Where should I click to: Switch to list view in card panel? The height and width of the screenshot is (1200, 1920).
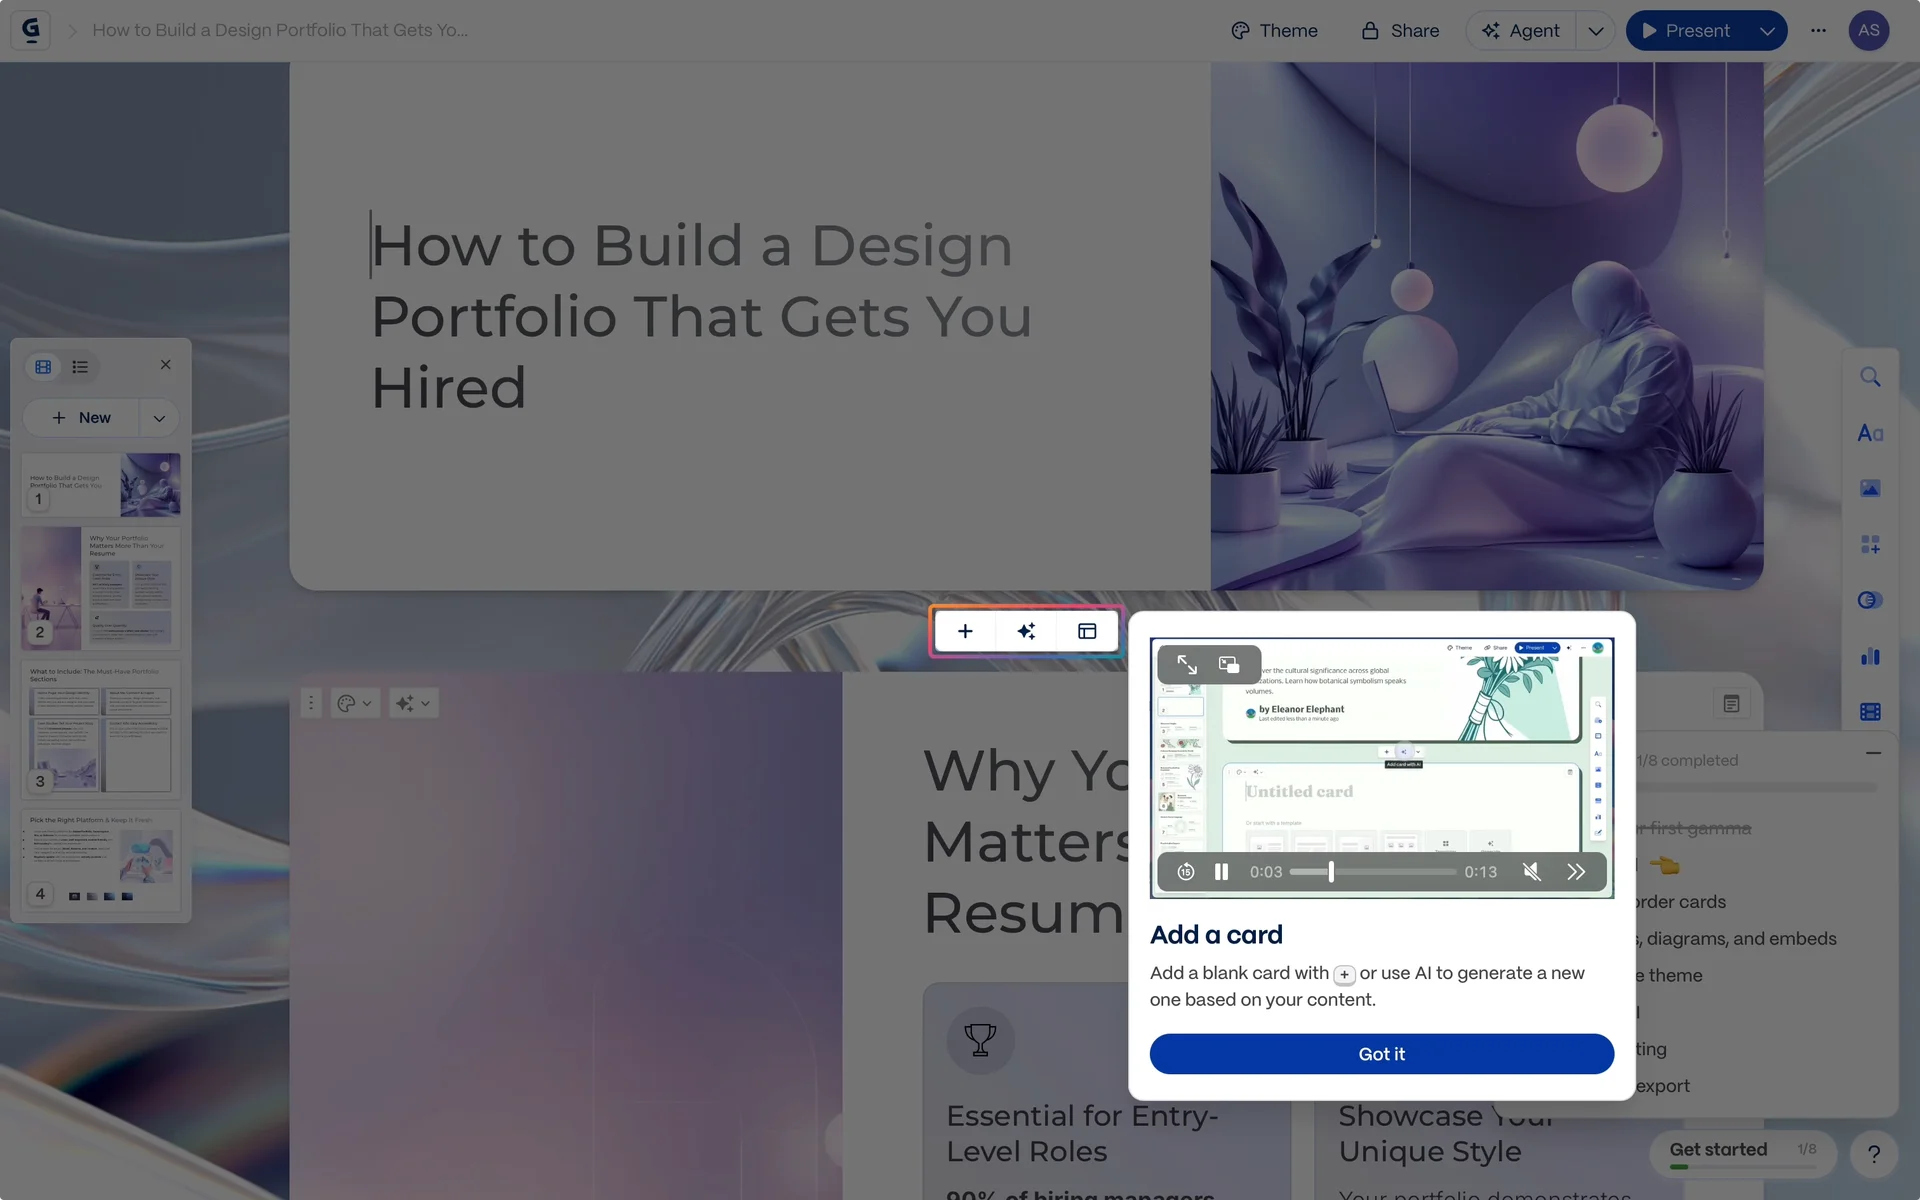pyautogui.click(x=81, y=367)
